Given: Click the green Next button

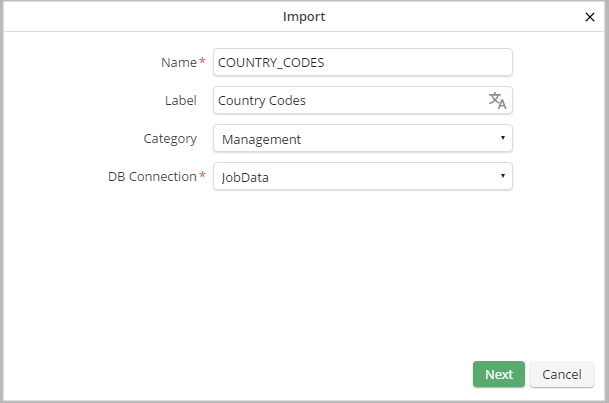Looking at the screenshot, I should click(499, 374).
